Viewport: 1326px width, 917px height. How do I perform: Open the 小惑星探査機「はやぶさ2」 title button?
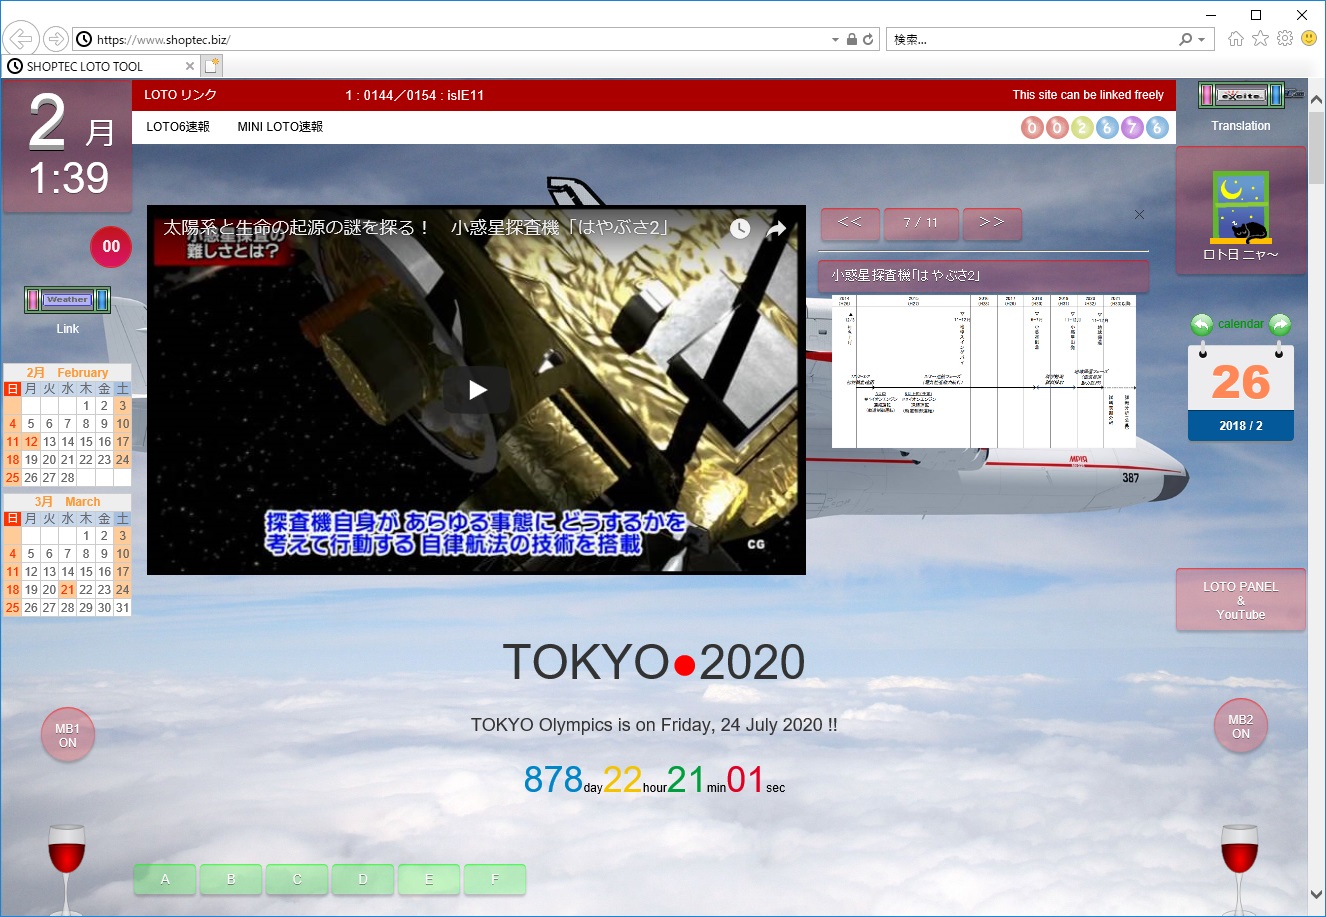click(983, 275)
